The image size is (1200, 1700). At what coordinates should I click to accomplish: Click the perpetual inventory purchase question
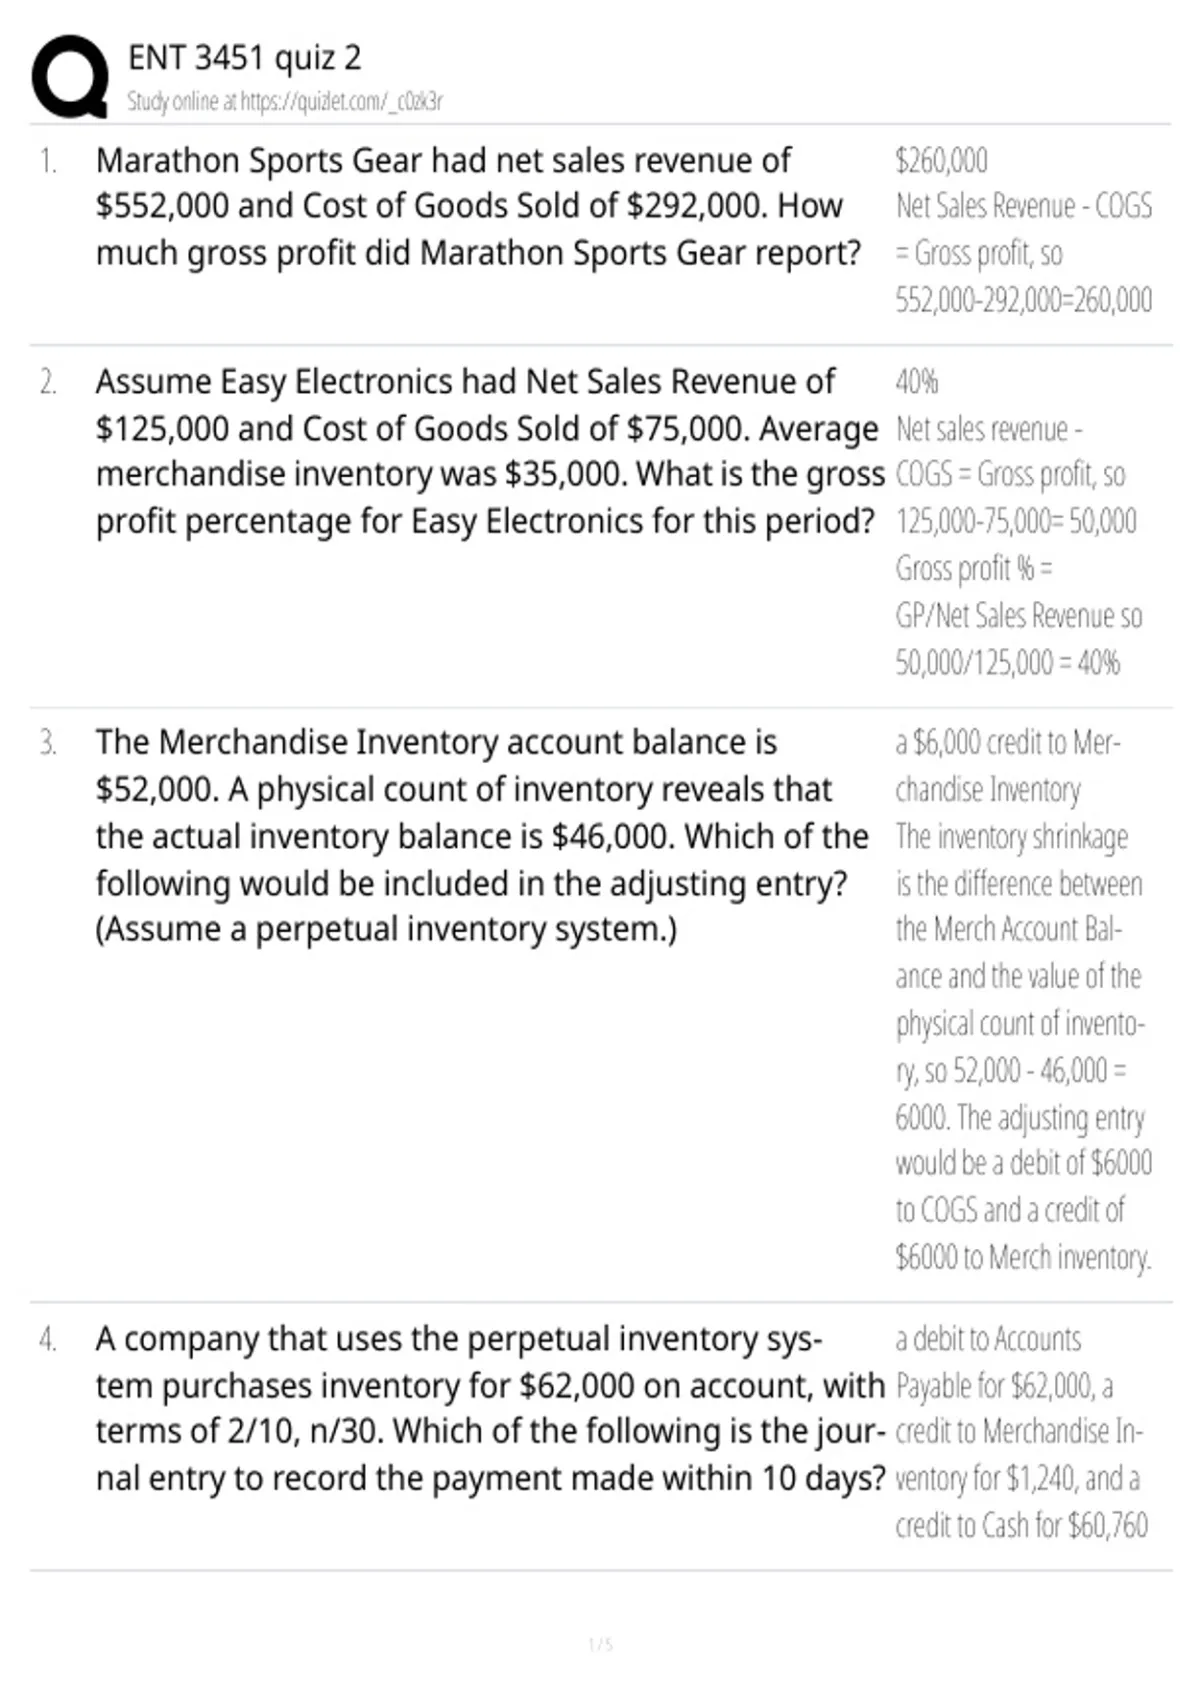tap(490, 1408)
